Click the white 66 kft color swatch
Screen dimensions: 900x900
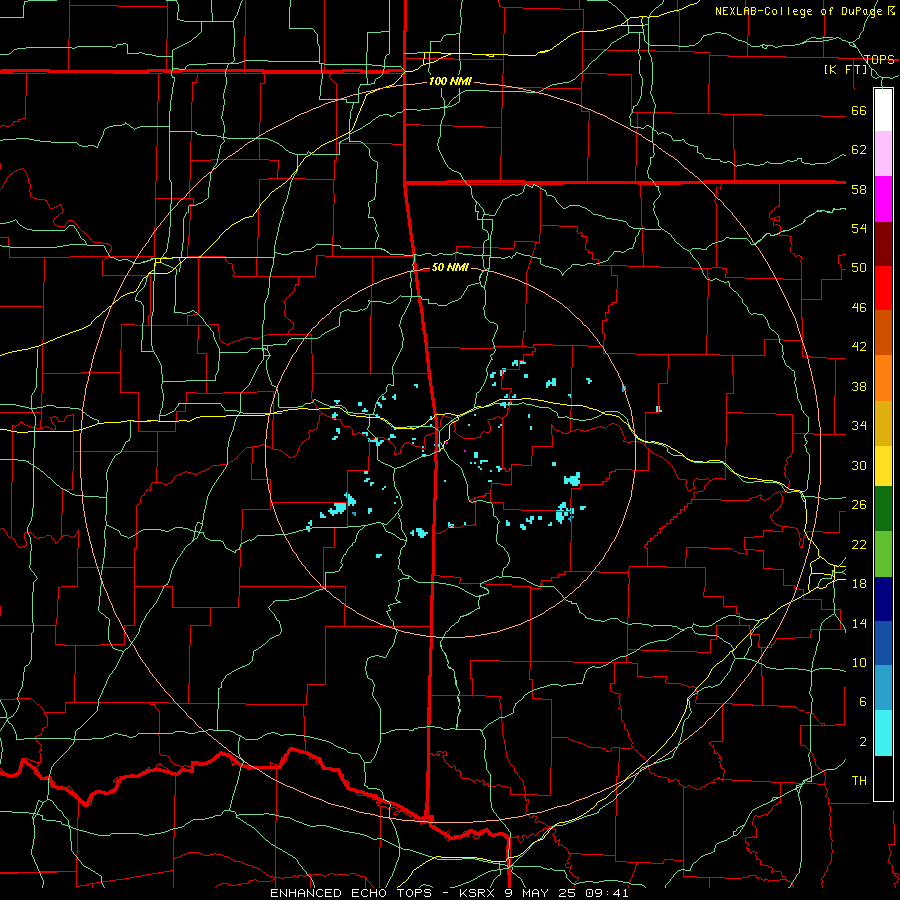(883, 110)
